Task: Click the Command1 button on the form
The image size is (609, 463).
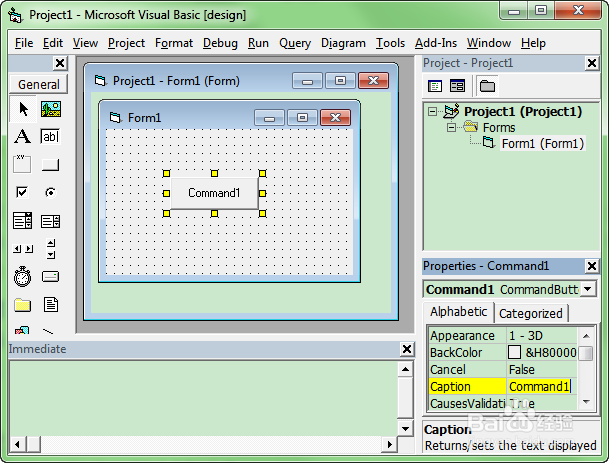Action: click(x=214, y=193)
